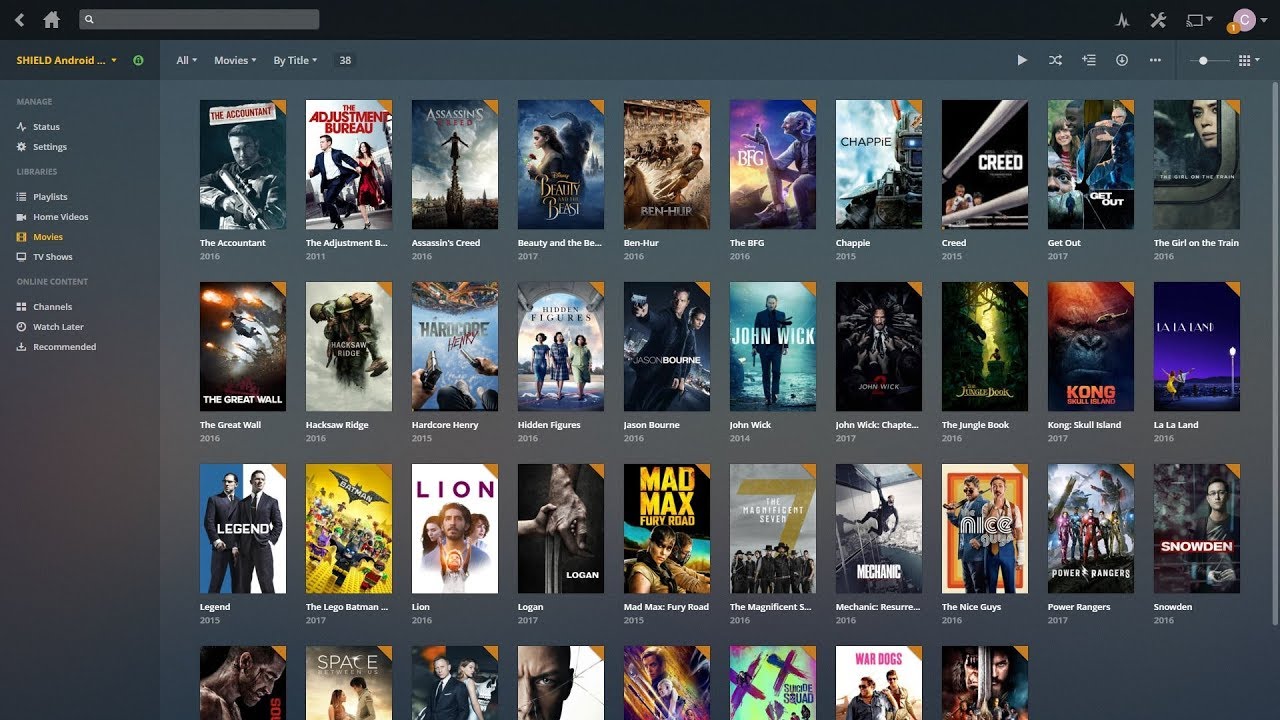Click the sync download icon
This screenshot has width=1280, height=720.
(x=1122, y=60)
